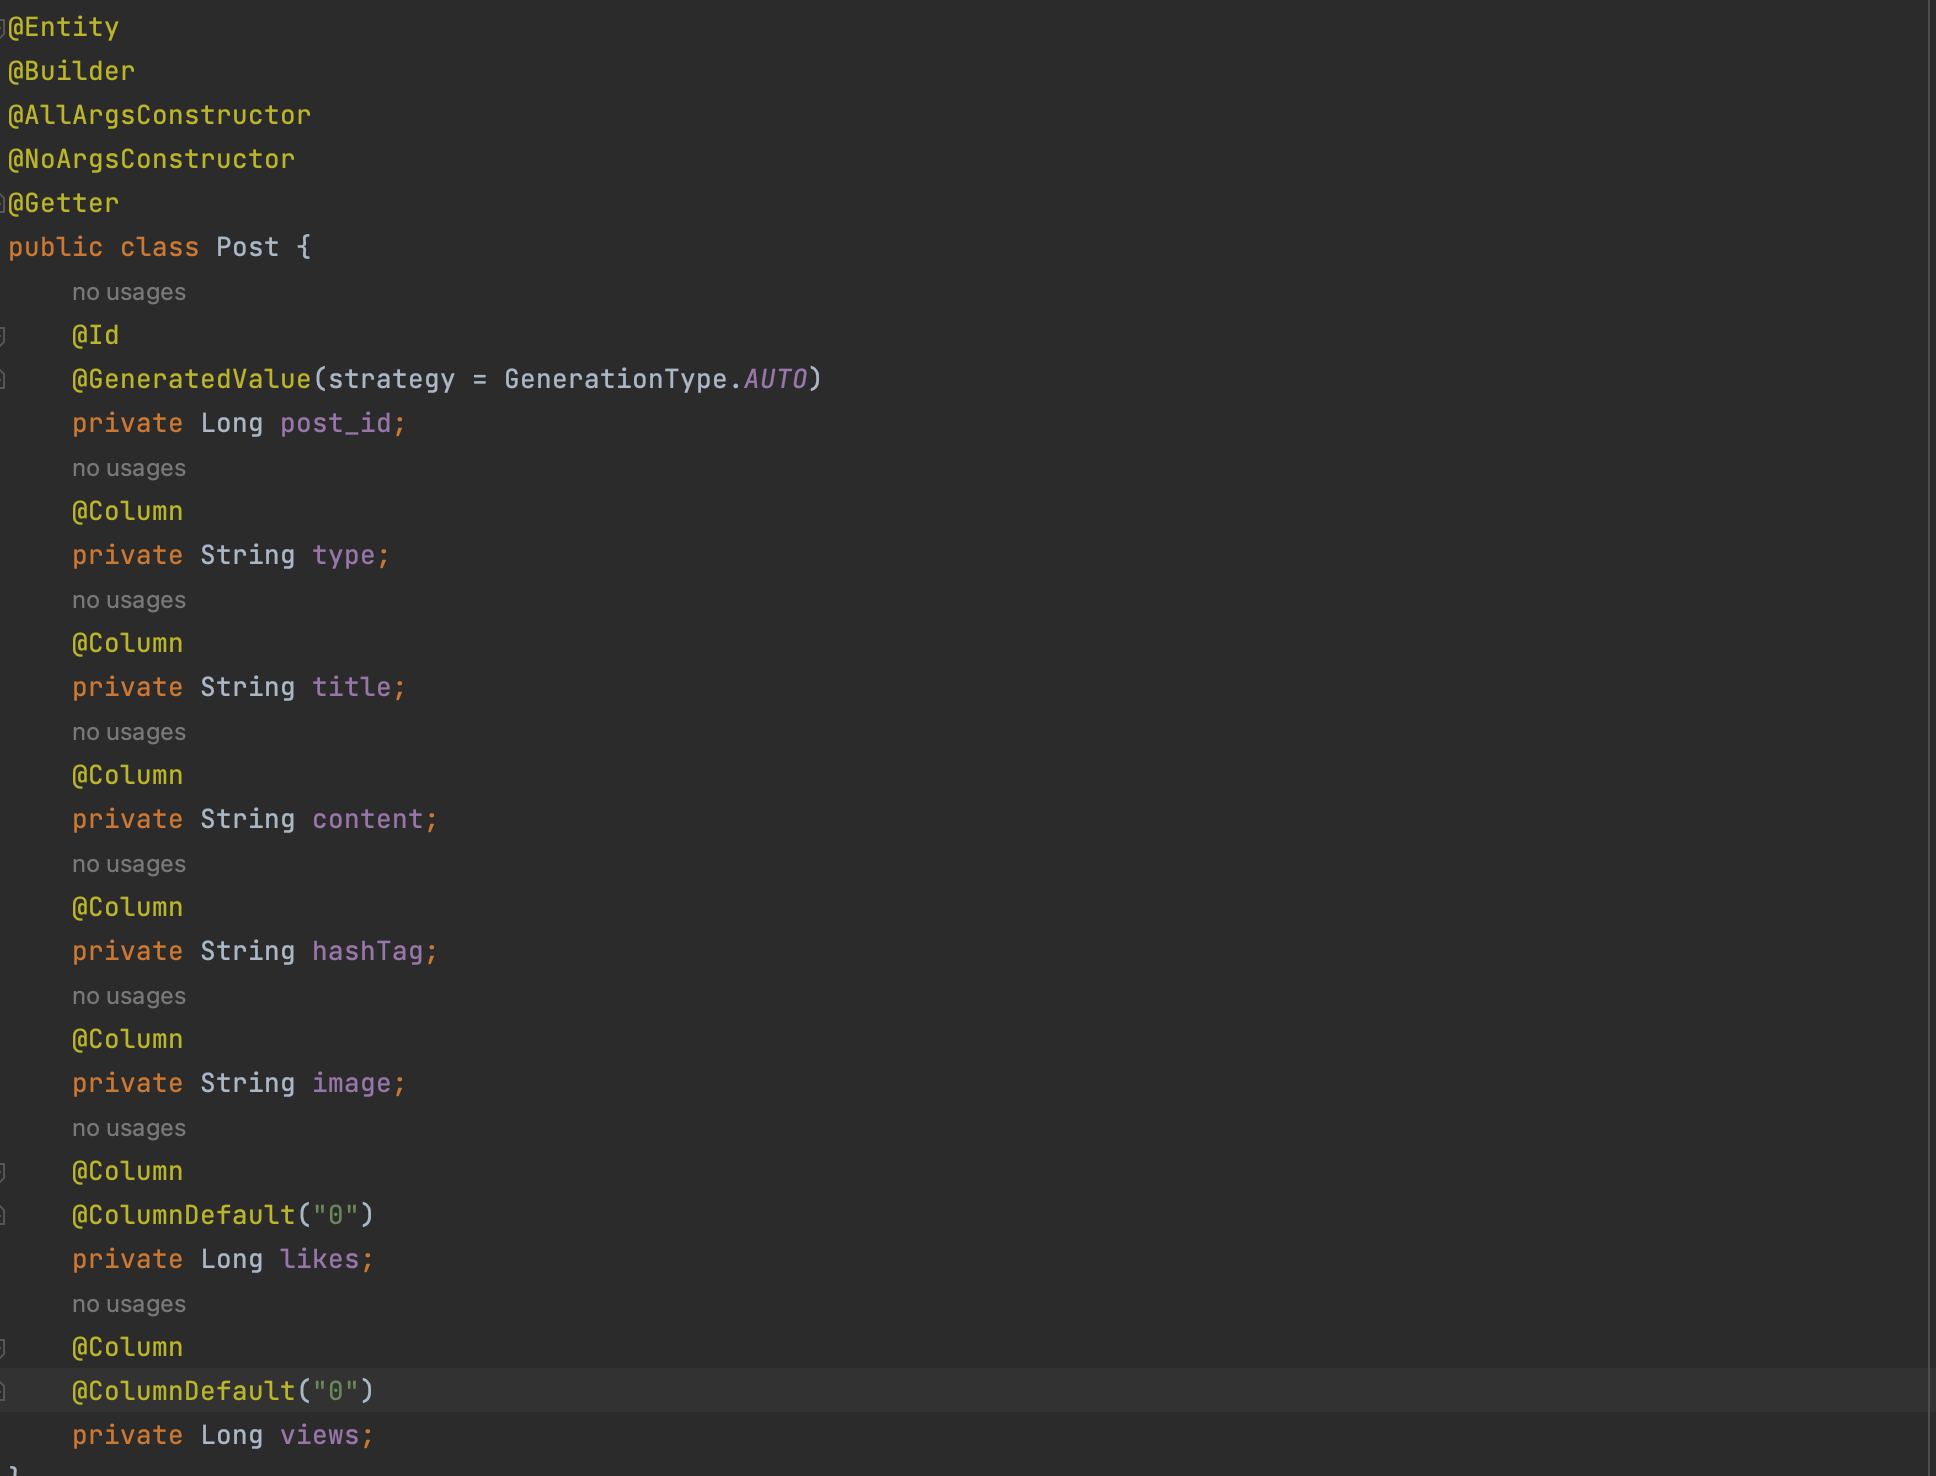
Task: Click the likes field name
Action: point(320,1259)
